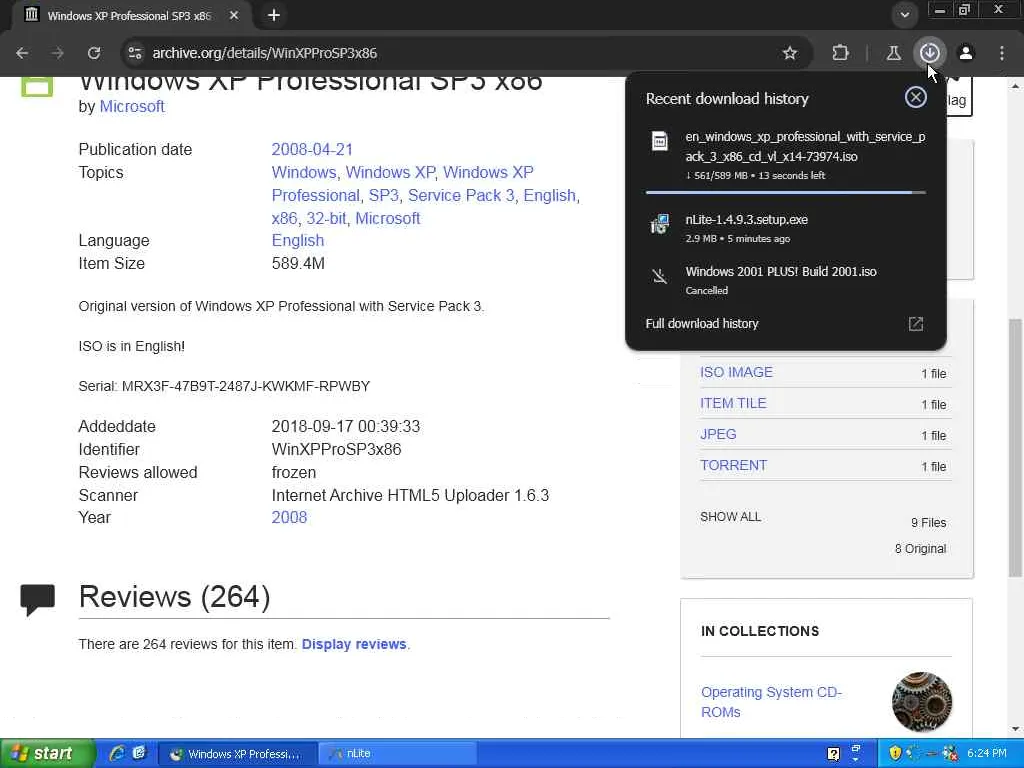This screenshot has height=768, width=1024.
Task: Choose the TORRENT download option
Action: (x=733, y=465)
